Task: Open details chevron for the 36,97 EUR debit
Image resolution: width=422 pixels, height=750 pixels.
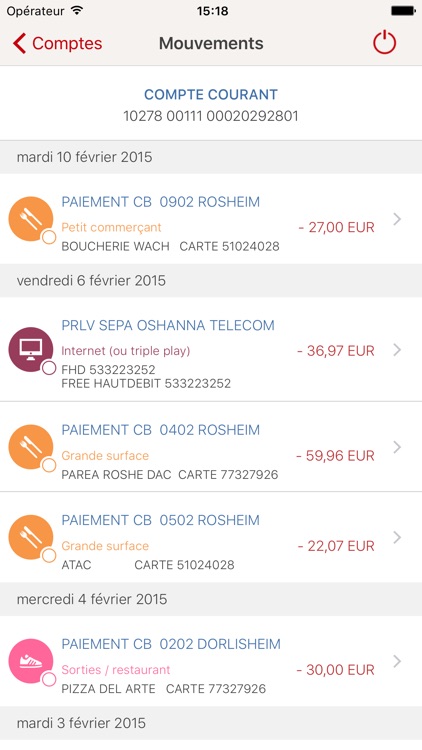Action: (x=397, y=350)
